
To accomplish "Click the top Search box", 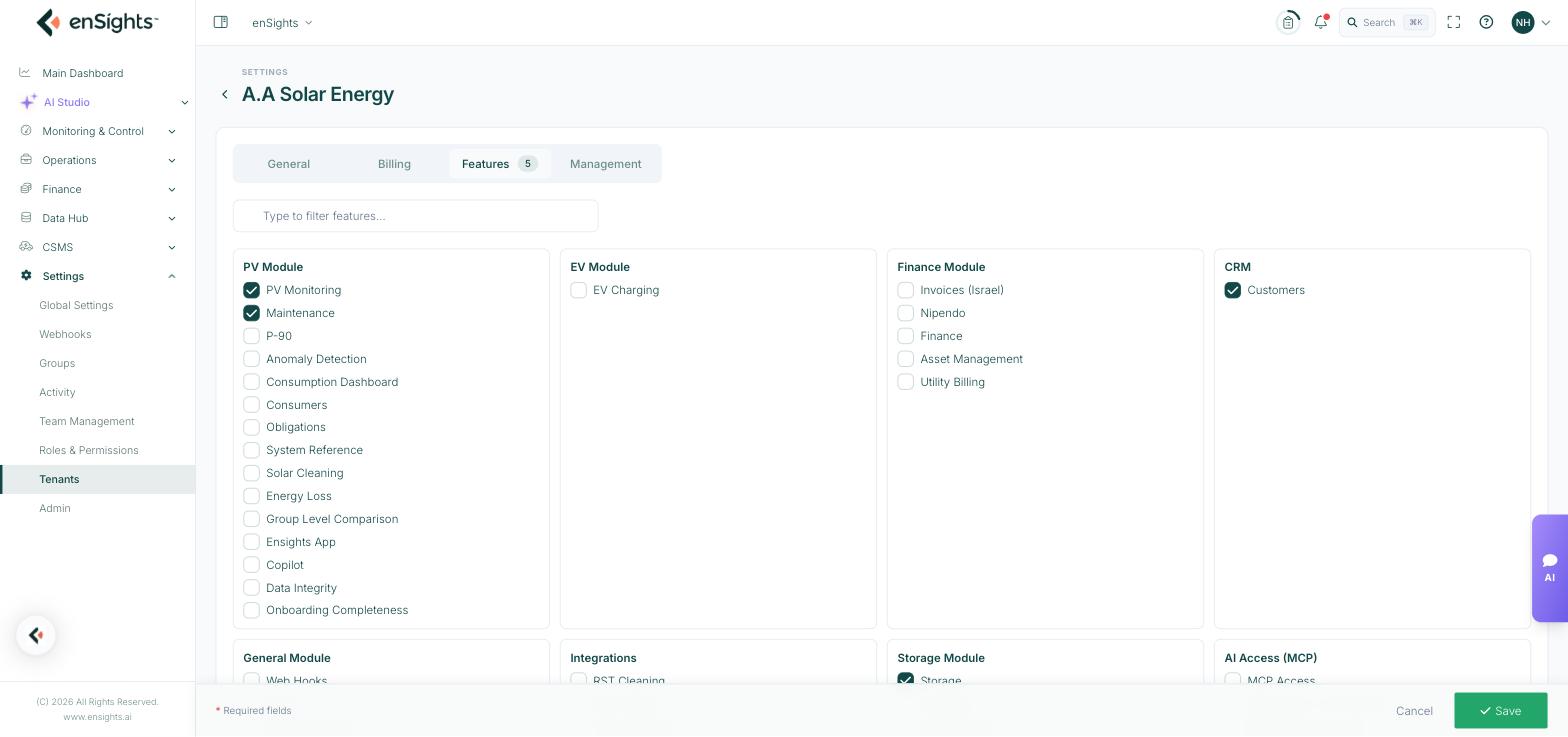I will click(1387, 22).
